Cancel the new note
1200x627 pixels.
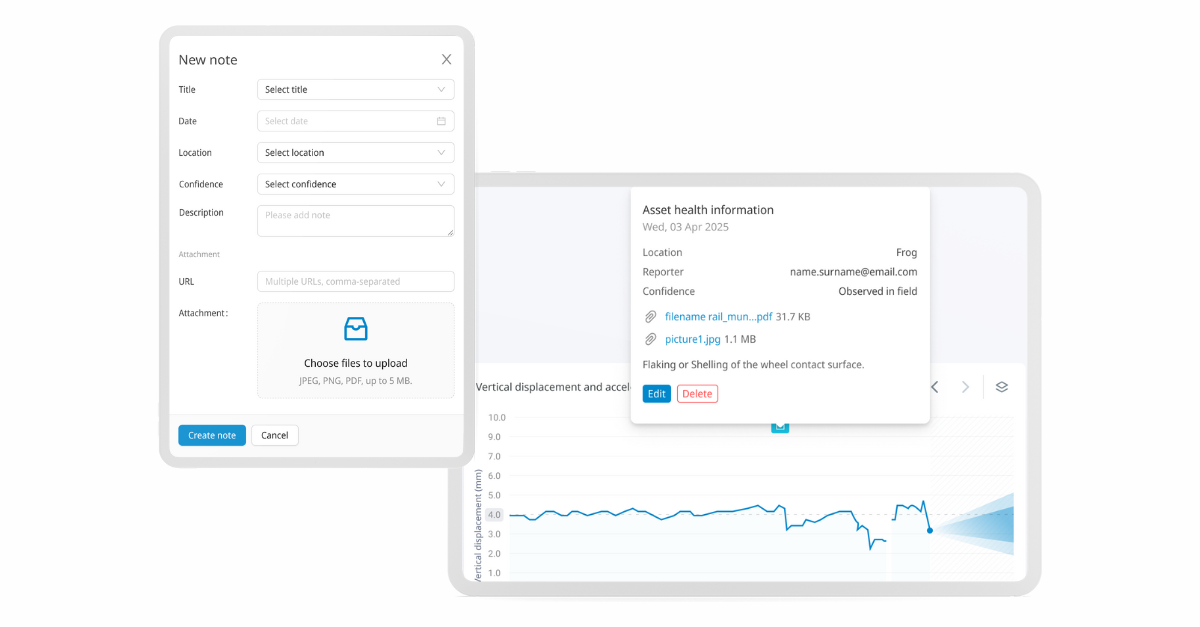[274, 435]
